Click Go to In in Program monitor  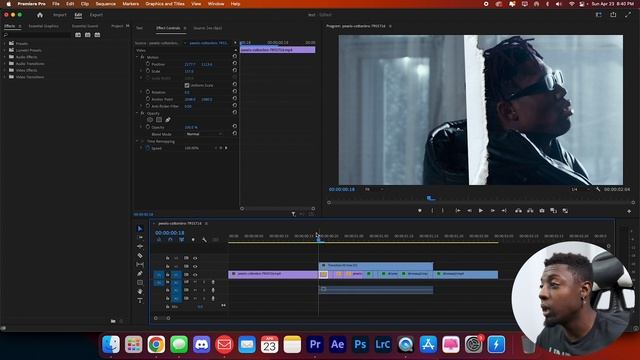tap(458, 211)
